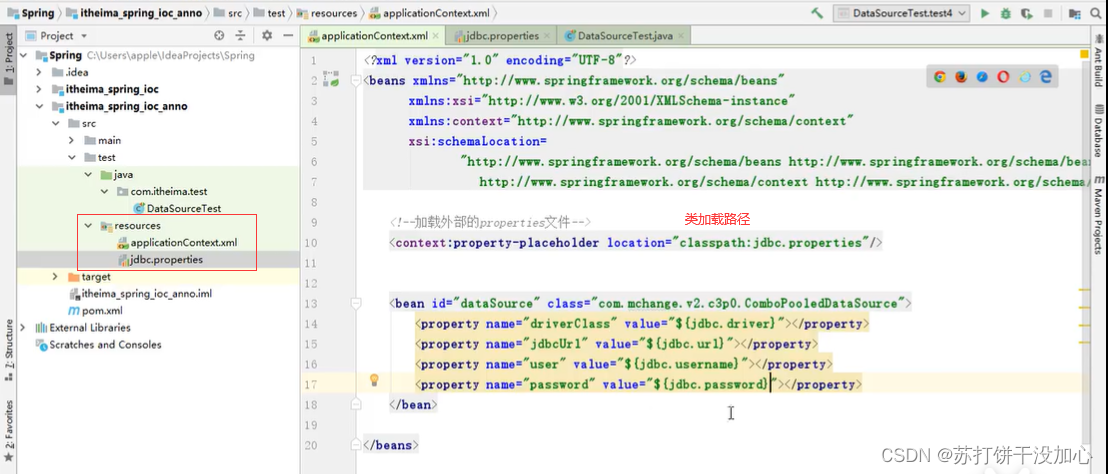
Task: Open Project Structure folder icon
Action: [1075, 13]
